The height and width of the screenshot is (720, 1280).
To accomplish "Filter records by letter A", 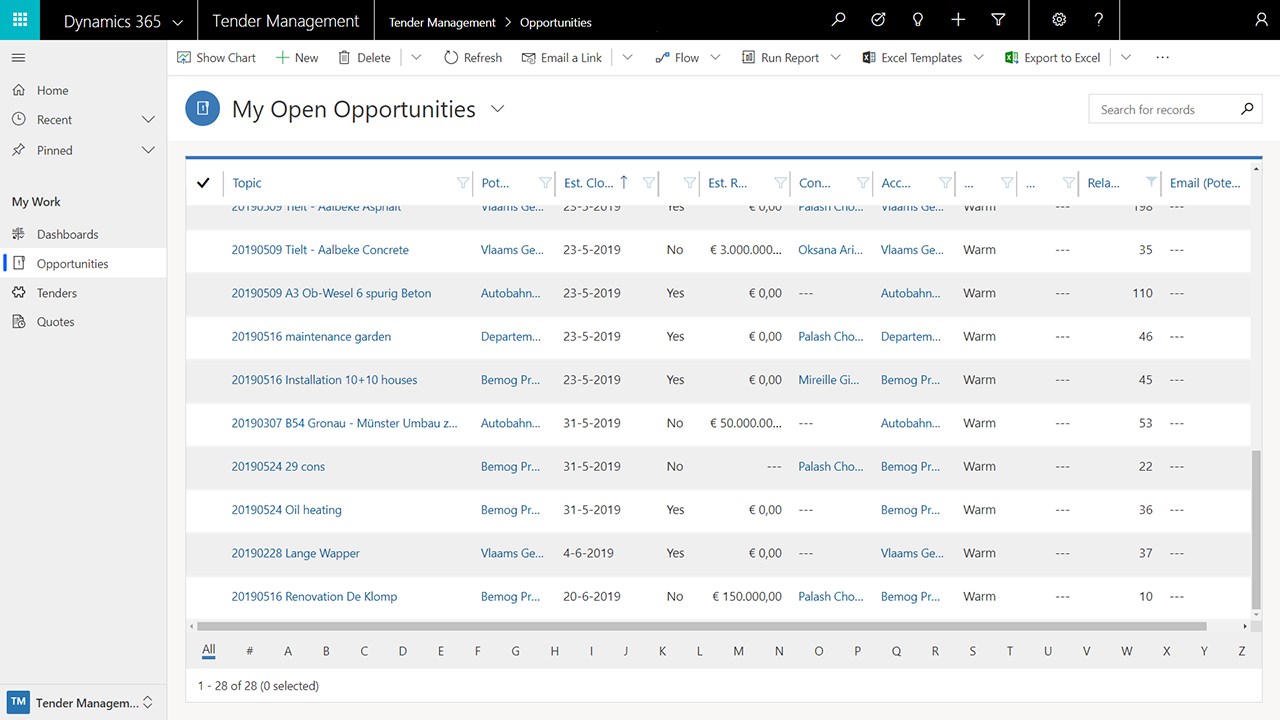I will (x=288, y=651).
